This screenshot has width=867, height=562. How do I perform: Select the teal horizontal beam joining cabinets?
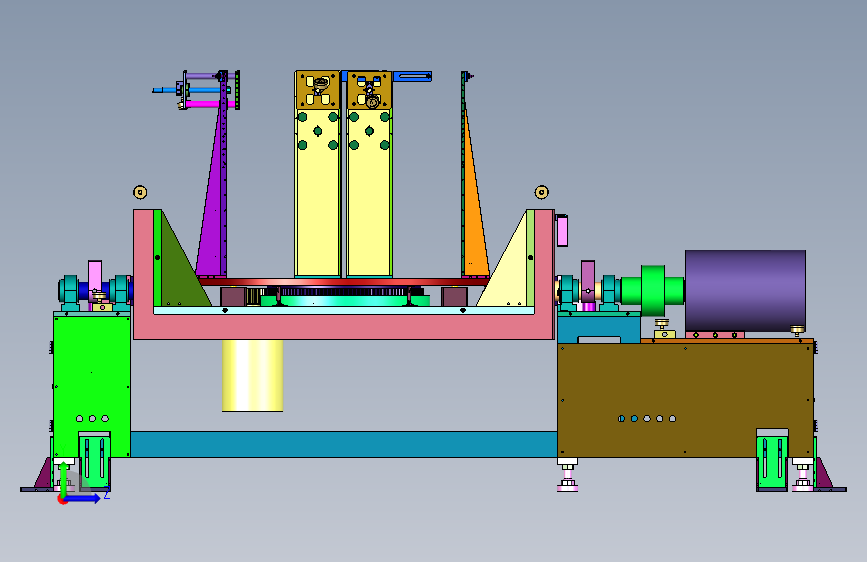[343, 444]
